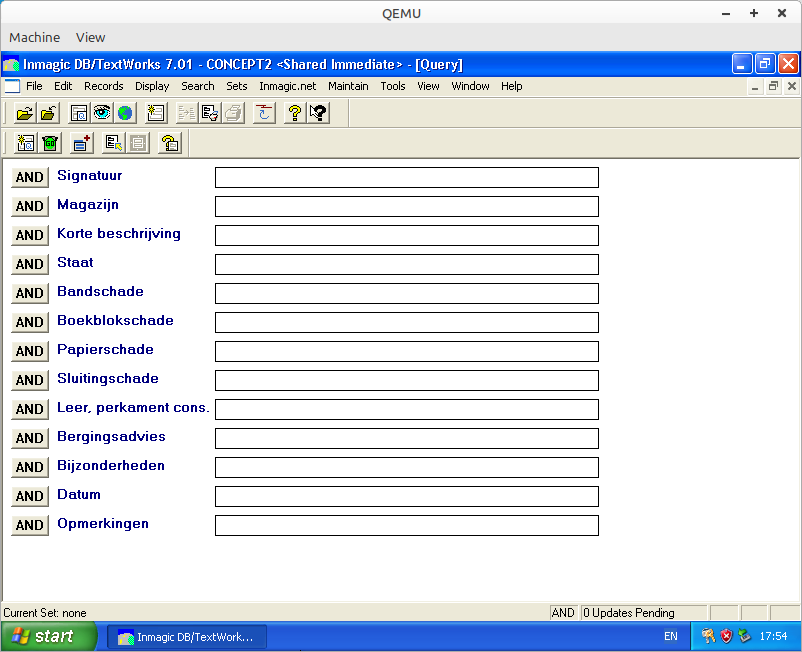
Task: Select the Inmagic DB/TextWorks taskbar button
Action: pos(186,636)
